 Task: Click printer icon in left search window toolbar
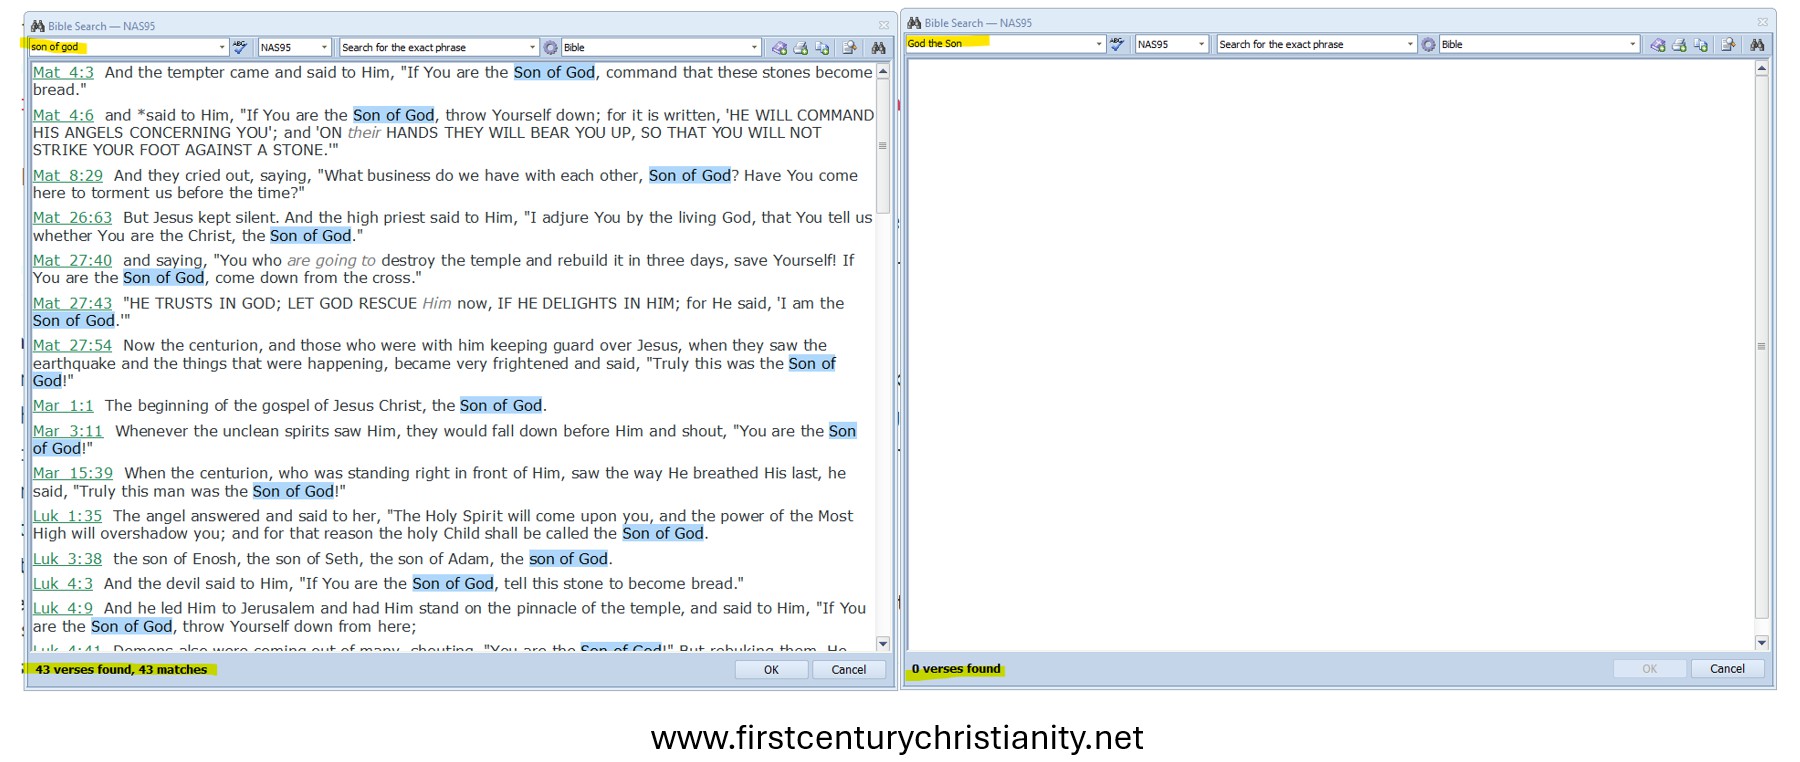tap(800, 48)
